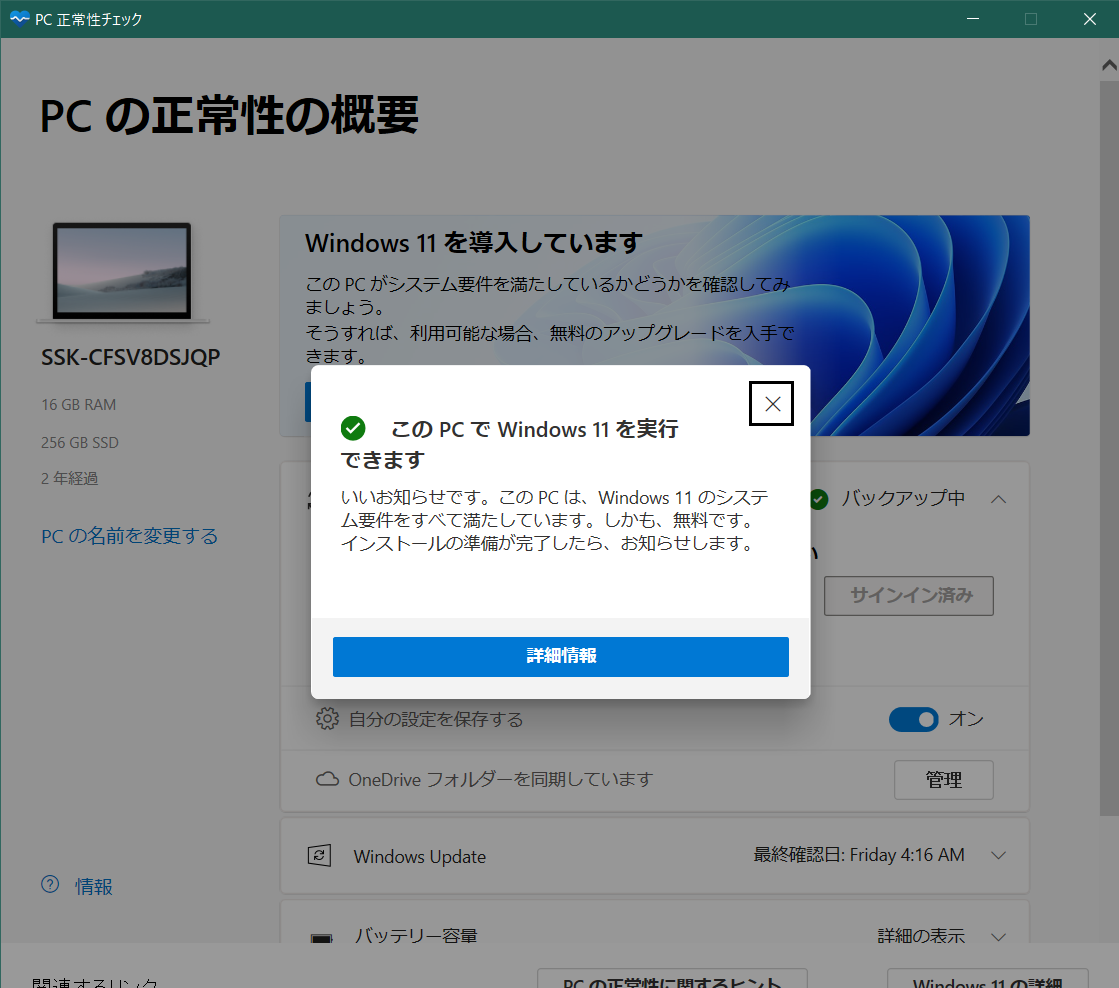Toggle the 自分の設定を保存する switch
Viewport: 1119px width, 988px height.
tap(913, 720)
